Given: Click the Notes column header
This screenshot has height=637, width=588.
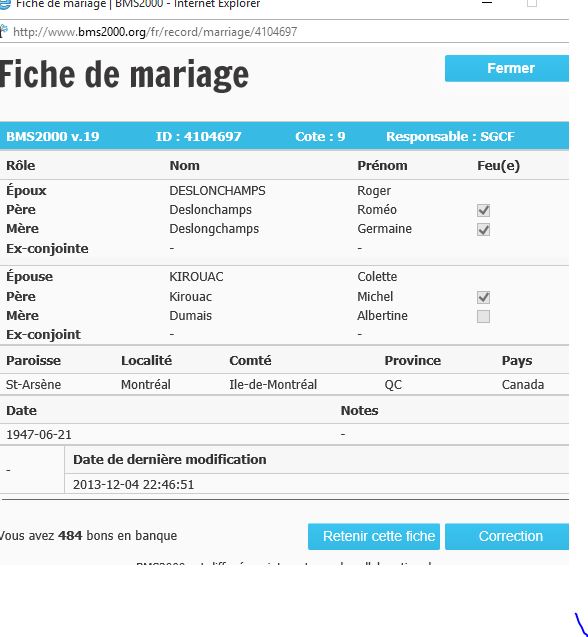Looking at the screenshot, I should (x=359, y=411).
